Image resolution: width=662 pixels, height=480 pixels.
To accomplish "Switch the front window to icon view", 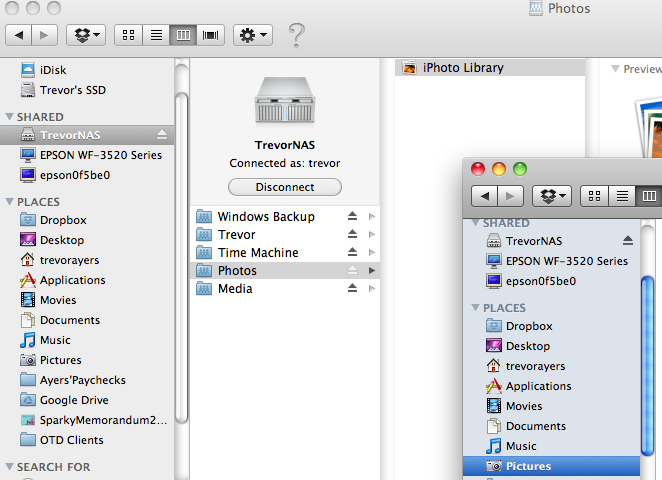I will [x=594, y=196].
